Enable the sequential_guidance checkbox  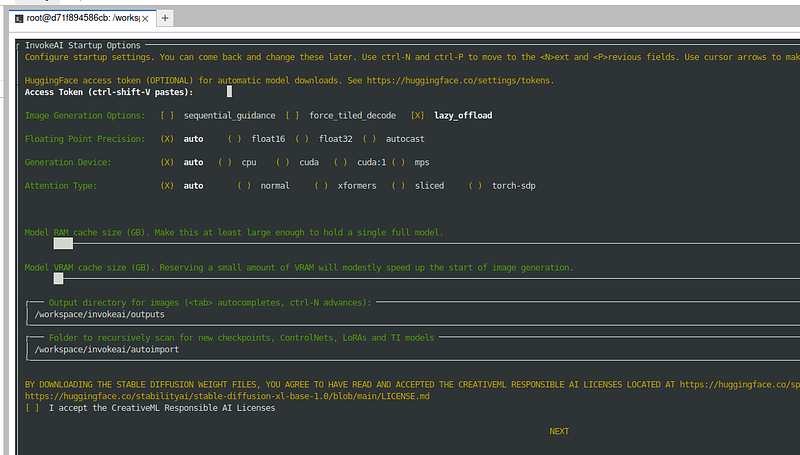point(166,115)
